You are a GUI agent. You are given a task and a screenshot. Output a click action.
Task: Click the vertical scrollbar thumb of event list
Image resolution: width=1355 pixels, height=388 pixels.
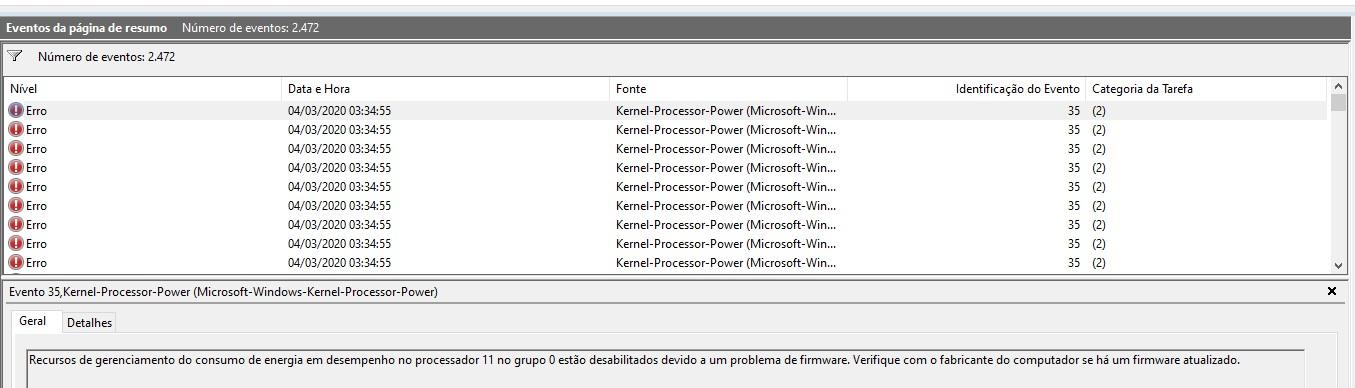click(1340, 103)
